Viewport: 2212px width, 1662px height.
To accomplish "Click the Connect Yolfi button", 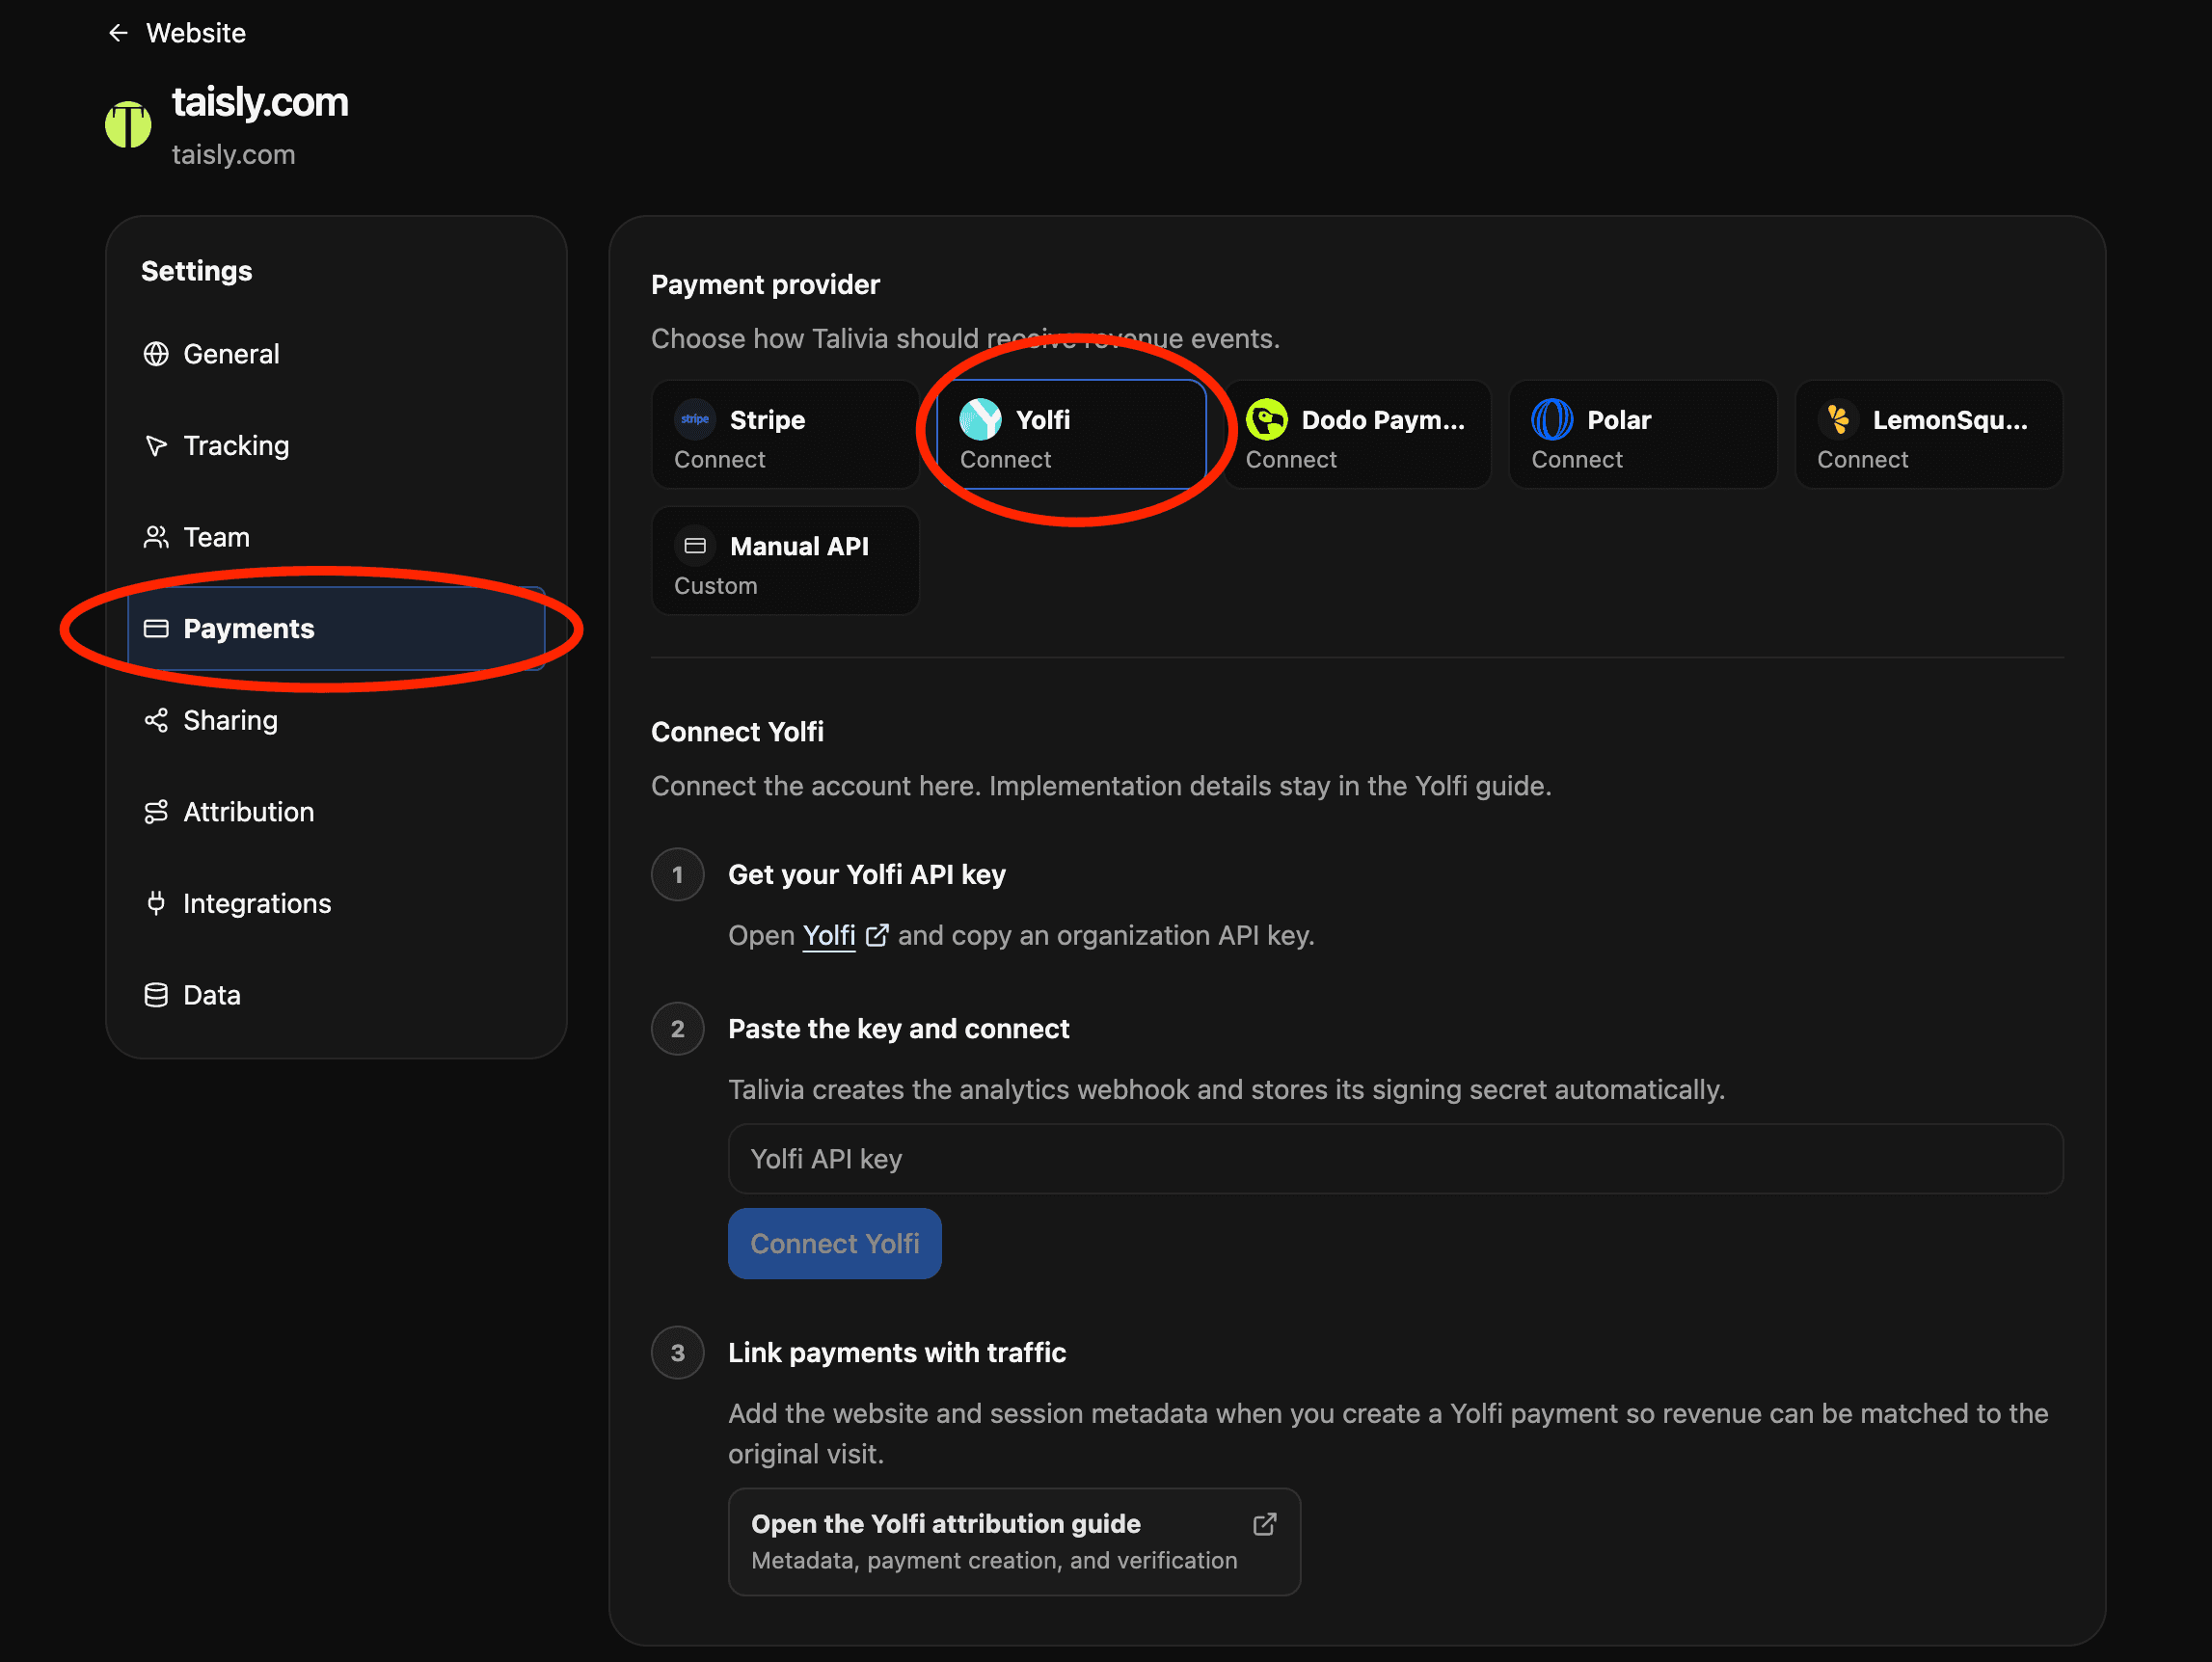I will [835, 1244].
